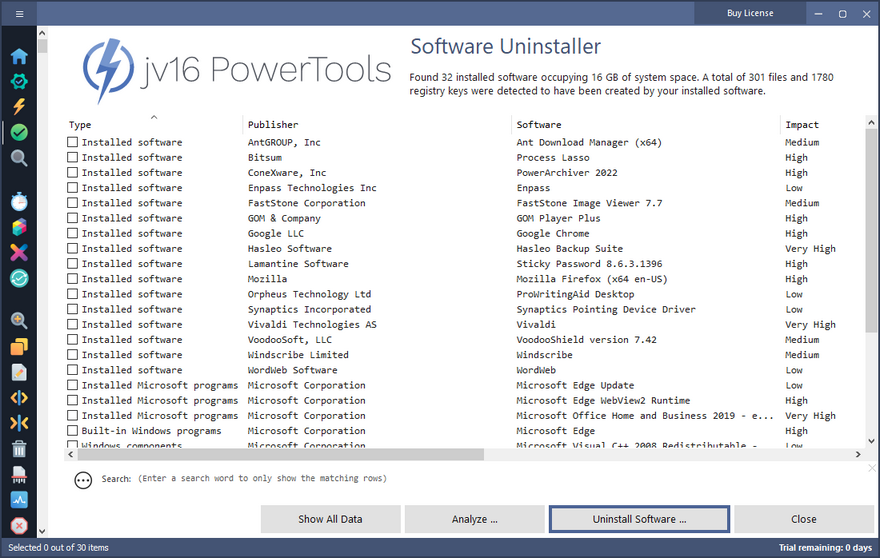Click the list scroll down arrow
The image size is (880, 558).
871,441
